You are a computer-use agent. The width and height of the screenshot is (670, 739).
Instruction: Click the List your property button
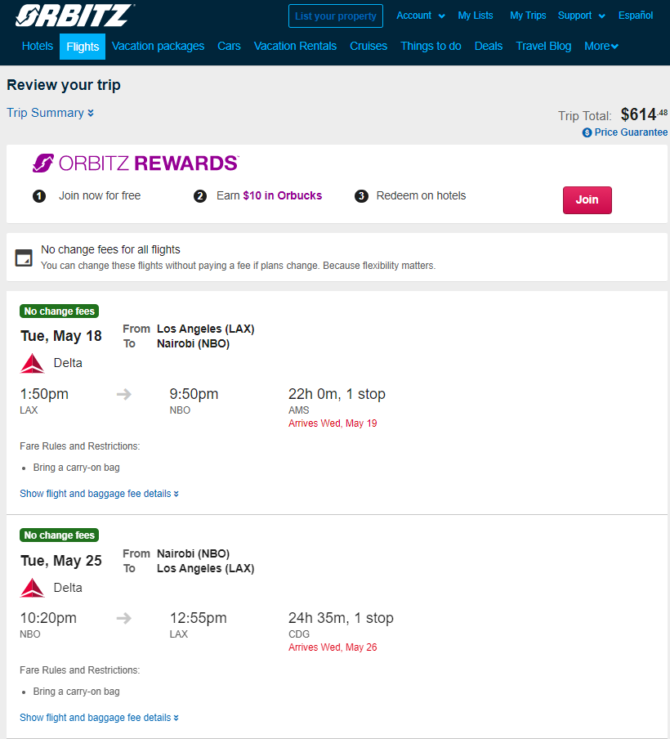[335, 16]
